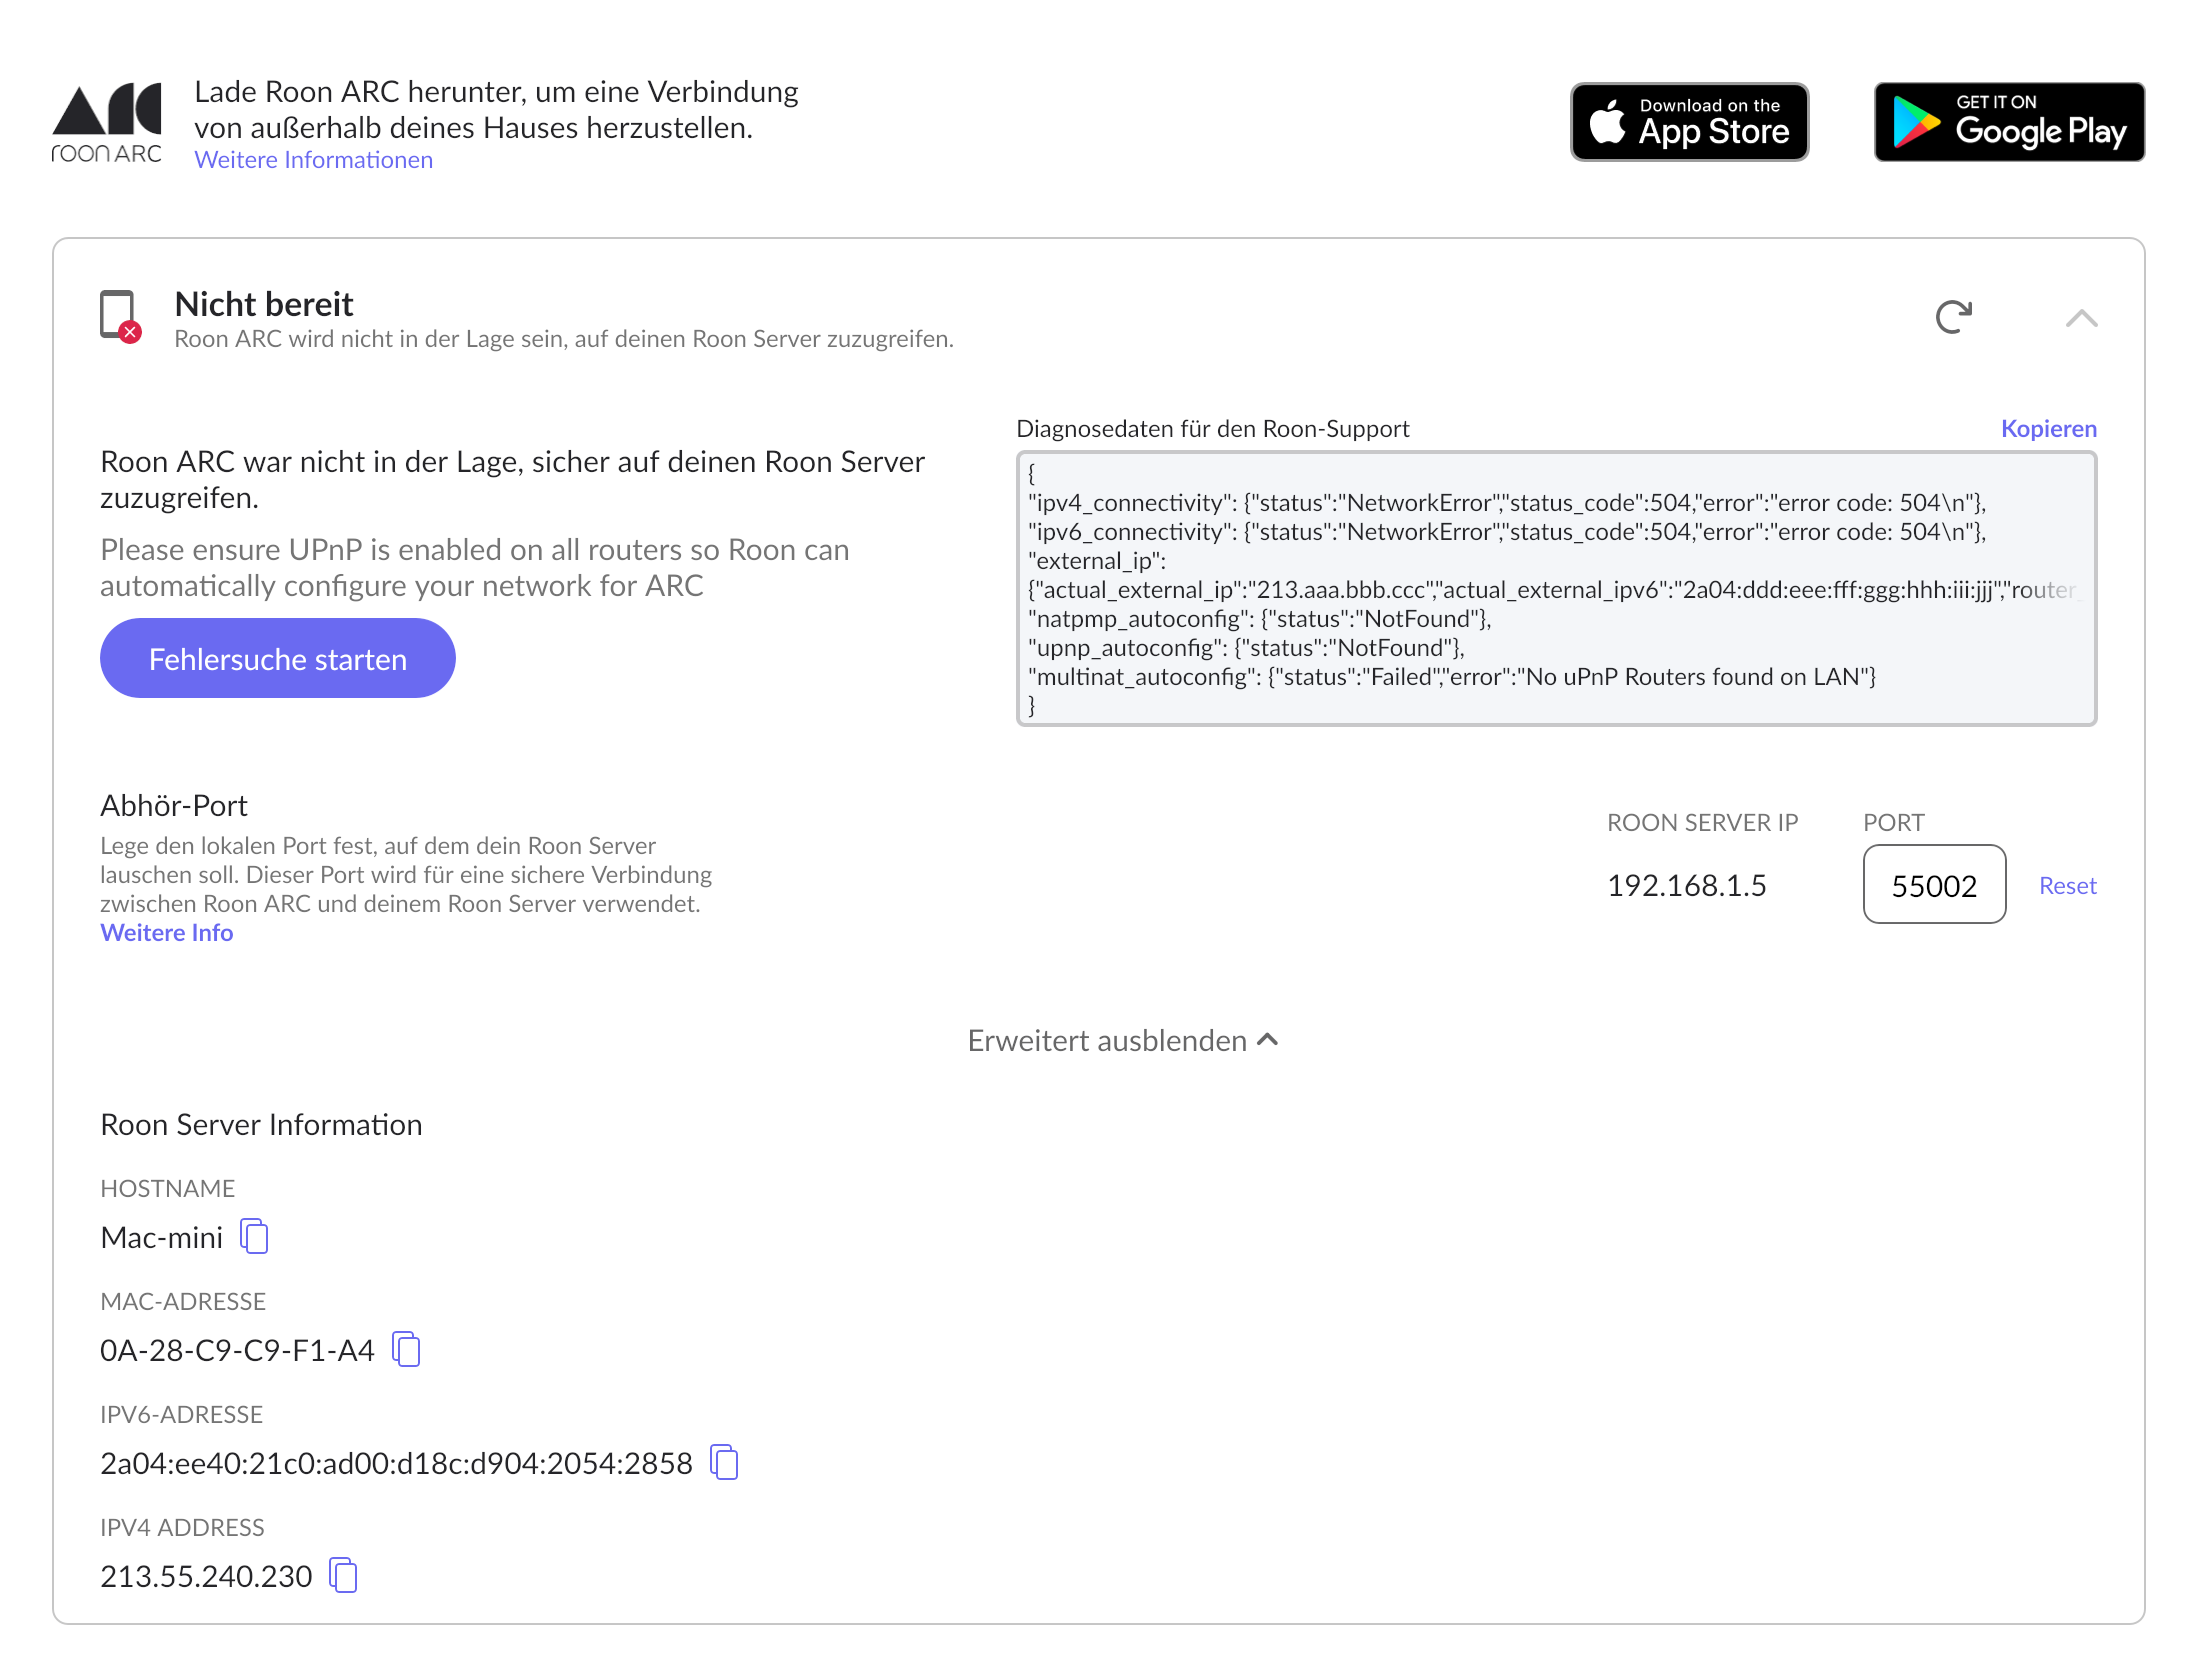
Task: Click the refresh status icon
Action: pyautogui.click(x=1953, y=317)
